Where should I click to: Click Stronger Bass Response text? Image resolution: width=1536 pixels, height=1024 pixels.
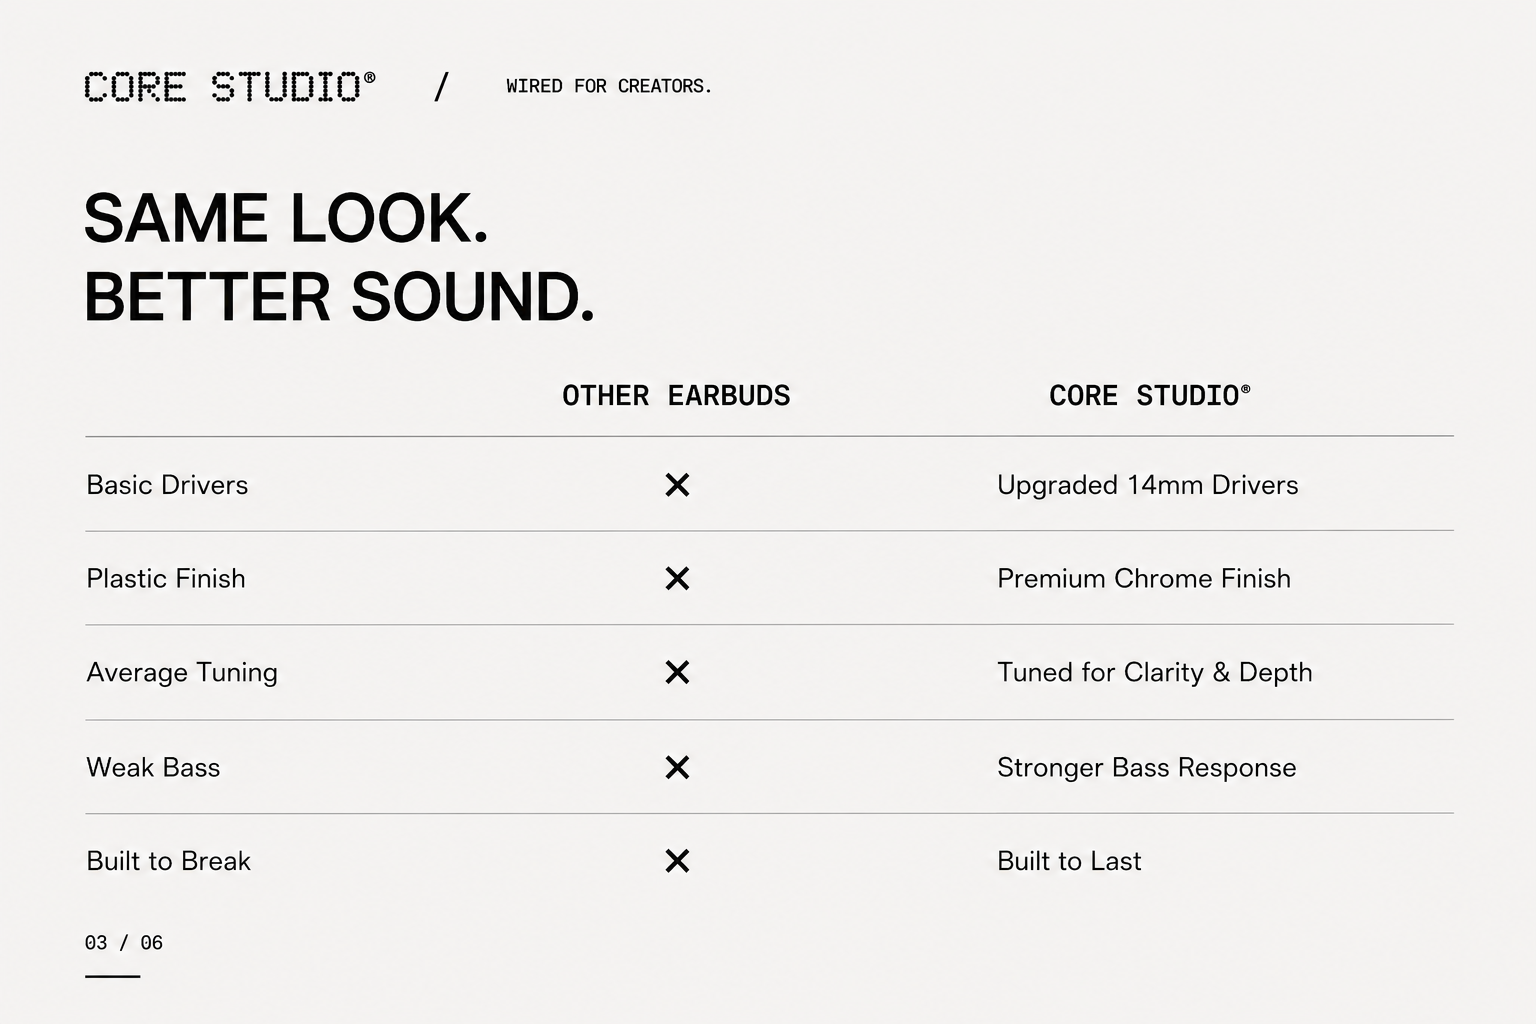1146,767
